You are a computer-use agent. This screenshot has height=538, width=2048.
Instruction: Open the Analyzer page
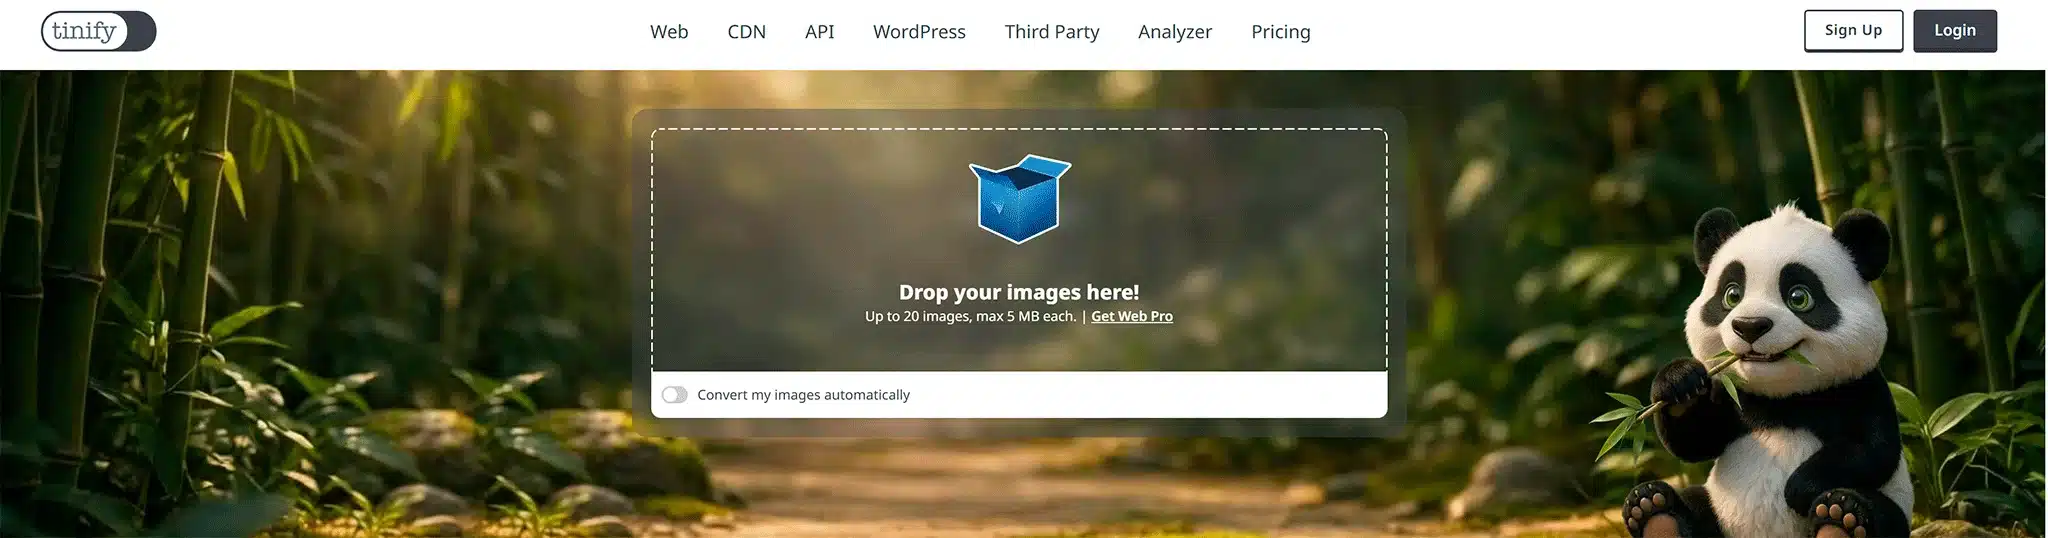point(1175,32)
